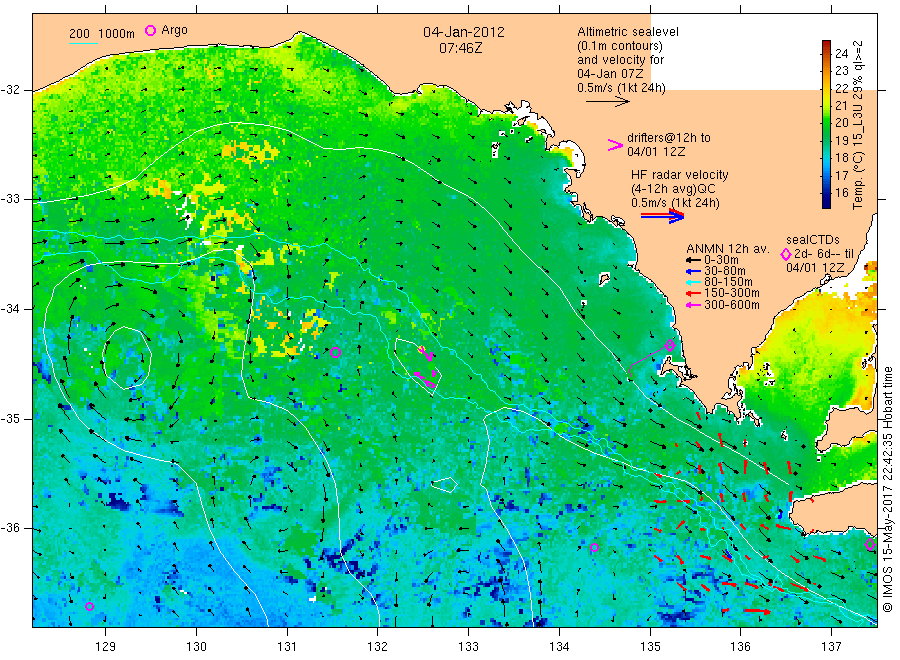Click the black 0-30m legend arrow

click(693, 260)
